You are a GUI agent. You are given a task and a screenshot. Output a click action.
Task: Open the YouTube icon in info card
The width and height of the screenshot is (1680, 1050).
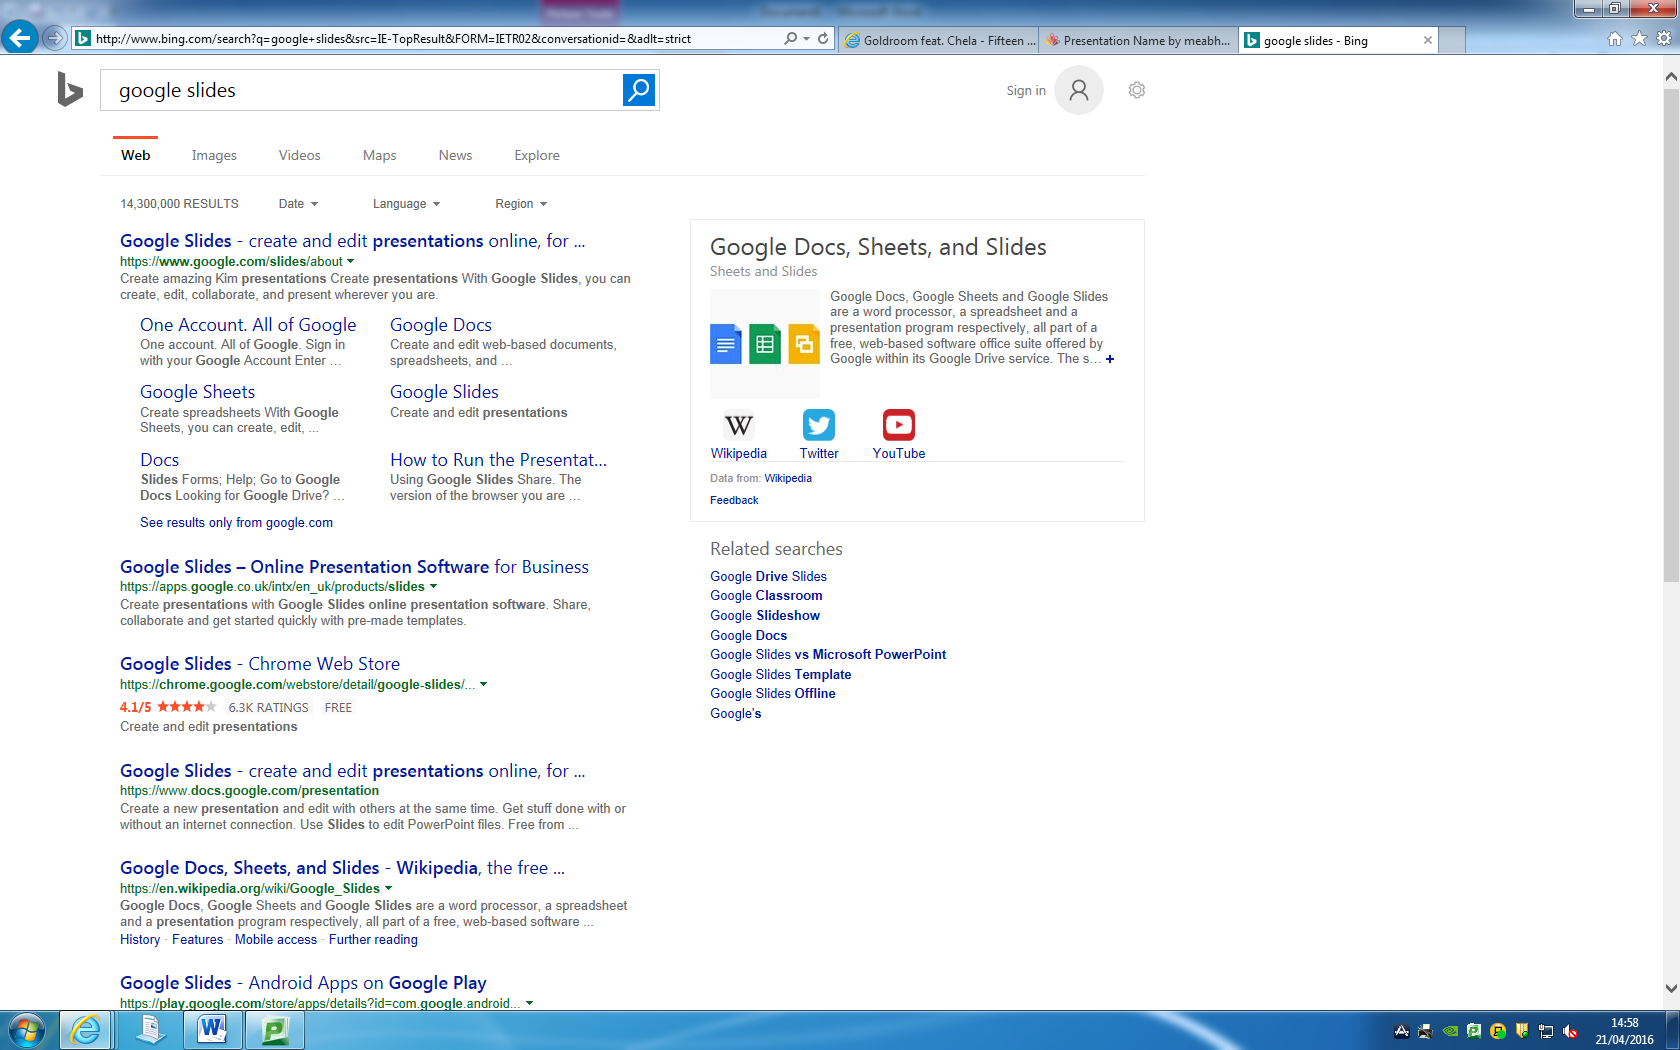click(898, 425)
